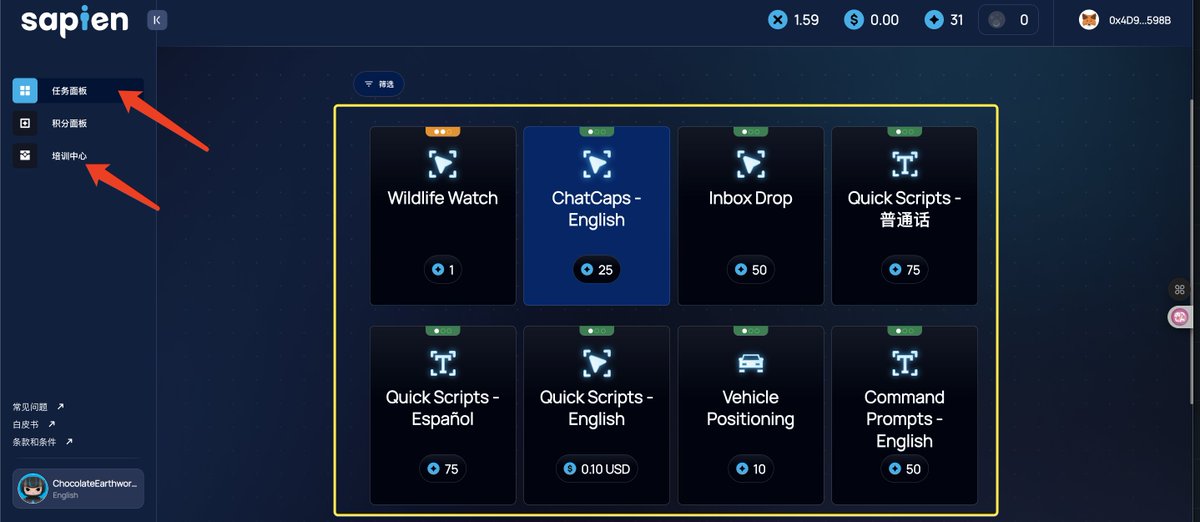Click the 1 point reward on Wildlife Watch

tap(443, 270)
